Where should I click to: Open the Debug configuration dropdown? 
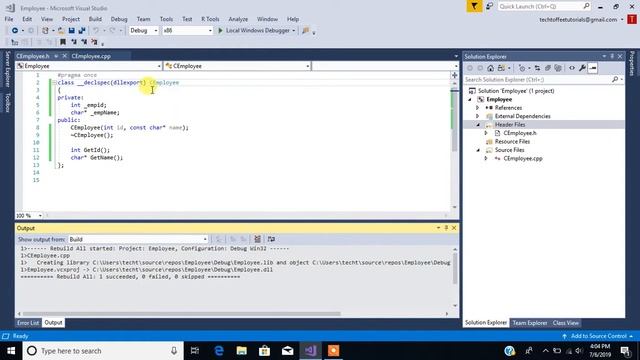point(144,31)
